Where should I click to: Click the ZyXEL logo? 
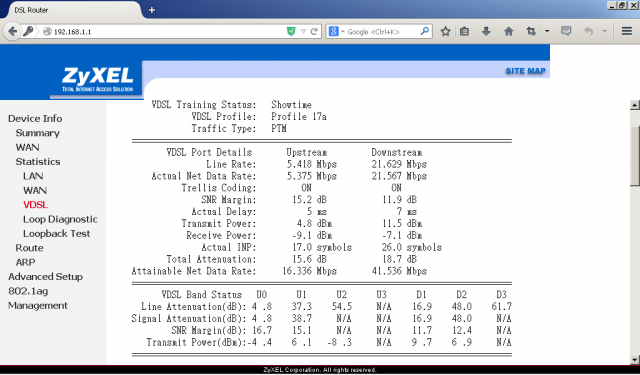tap(97, 79)
